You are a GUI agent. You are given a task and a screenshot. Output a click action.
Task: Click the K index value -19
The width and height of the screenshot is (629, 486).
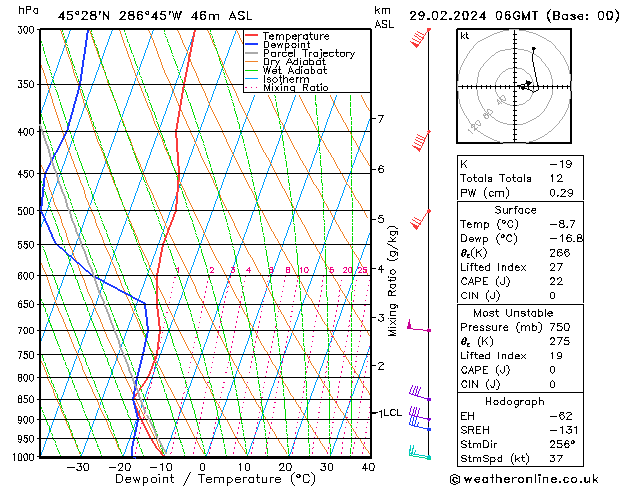(561, 164)
